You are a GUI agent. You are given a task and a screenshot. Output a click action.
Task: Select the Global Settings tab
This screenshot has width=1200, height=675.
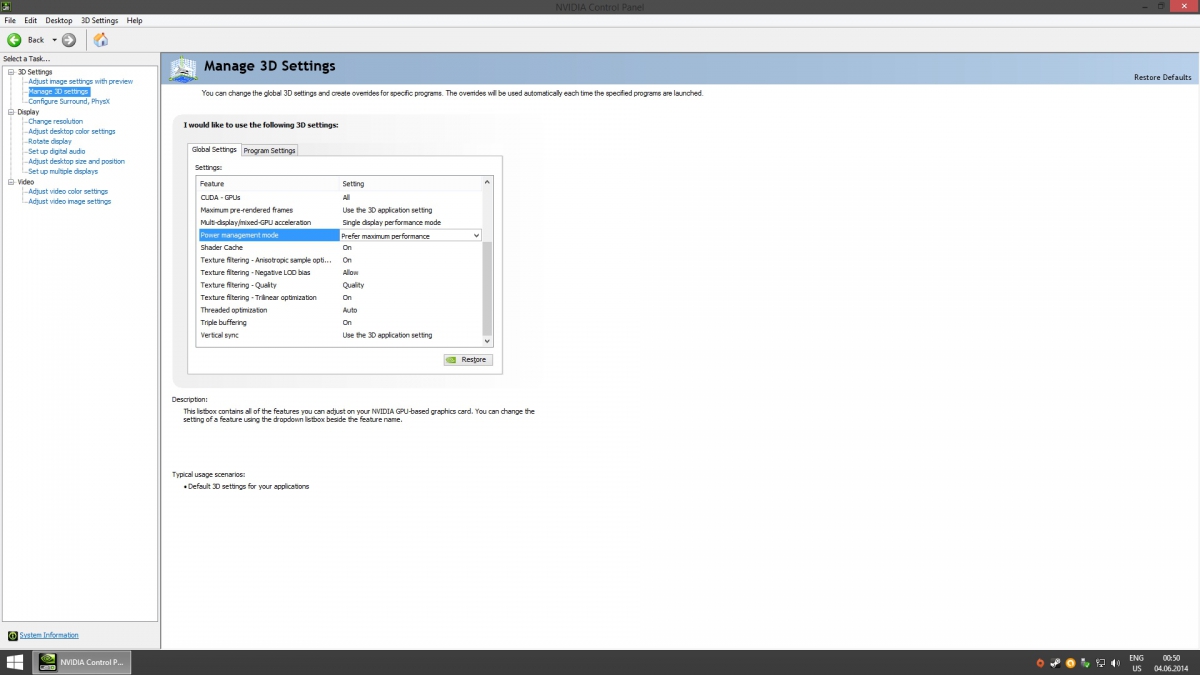(214, 149)
